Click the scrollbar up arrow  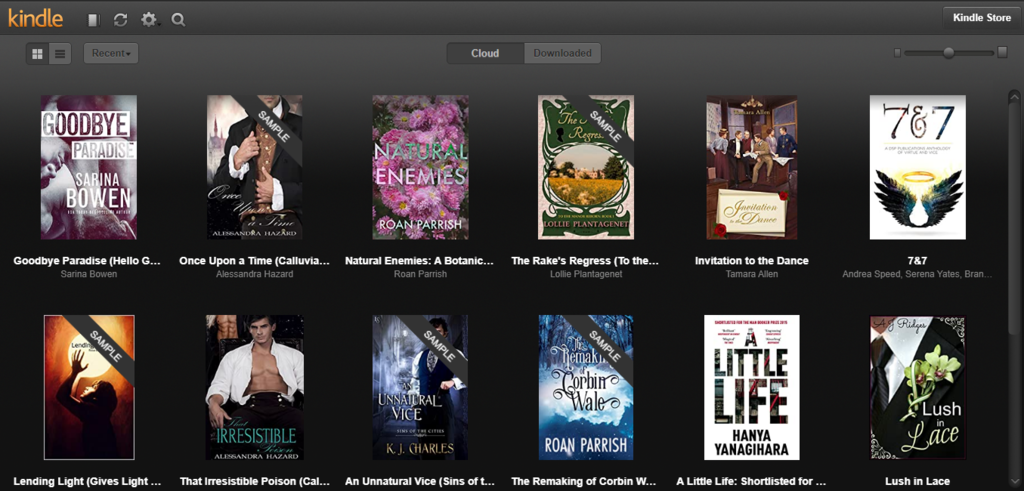pyautogui.click(x=1014, y=97)
